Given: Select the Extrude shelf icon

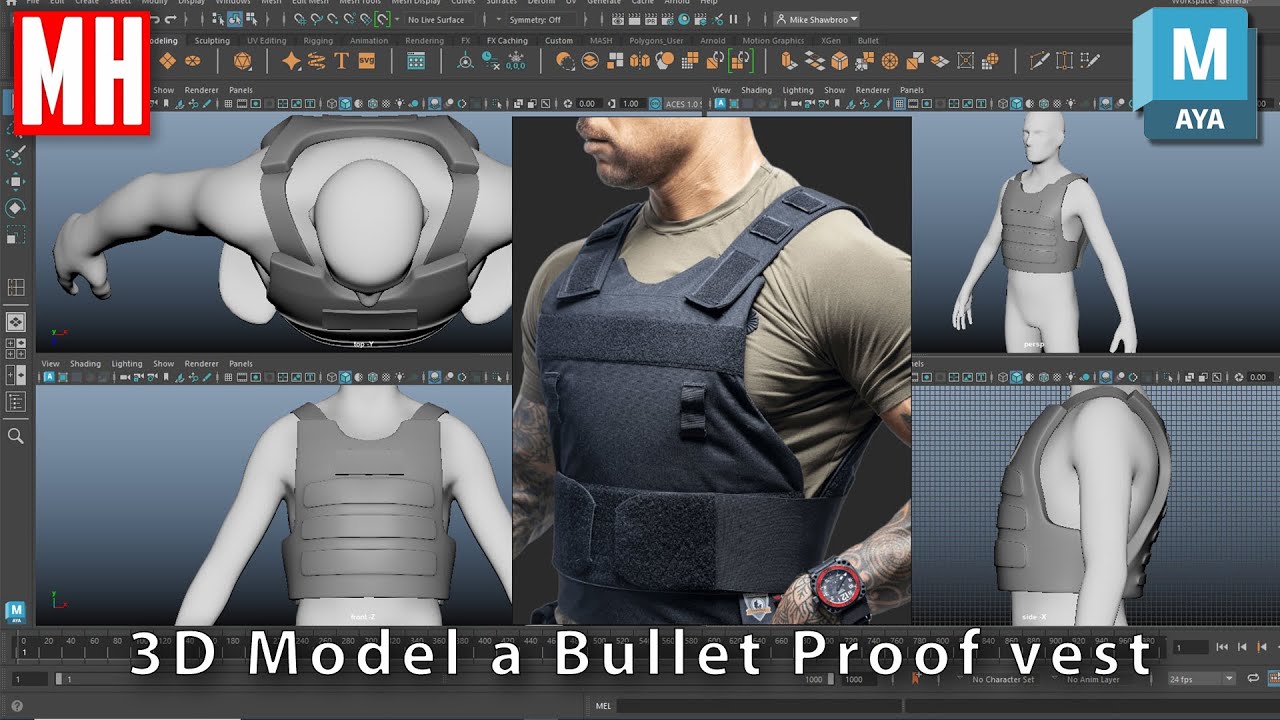Looking at the screenshot, I should pyautogui.click(x=790, y=61).
